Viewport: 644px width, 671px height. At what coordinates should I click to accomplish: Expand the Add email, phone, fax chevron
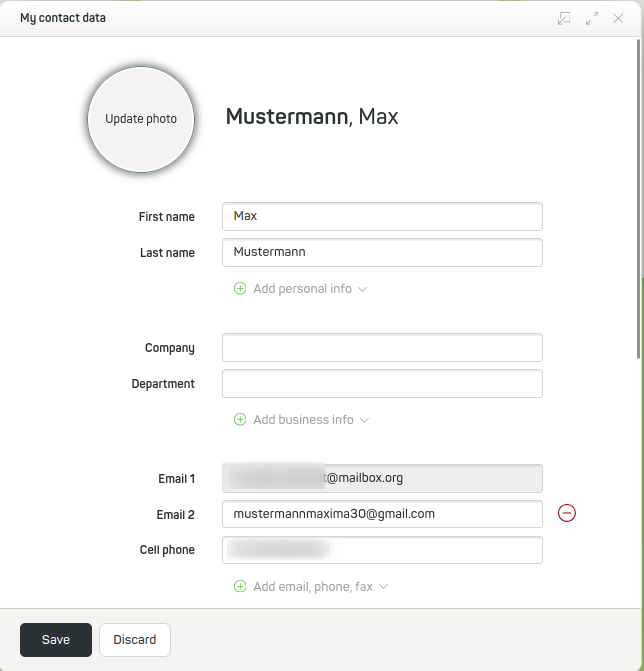click(x=383, y=587)
